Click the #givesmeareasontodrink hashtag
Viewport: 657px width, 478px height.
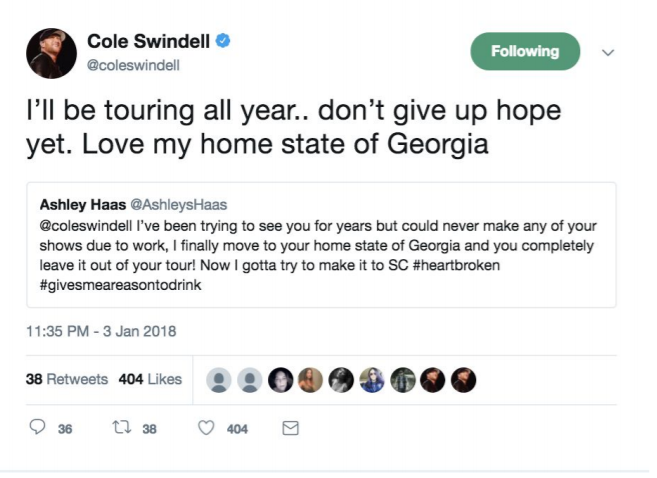coord(121,285)
